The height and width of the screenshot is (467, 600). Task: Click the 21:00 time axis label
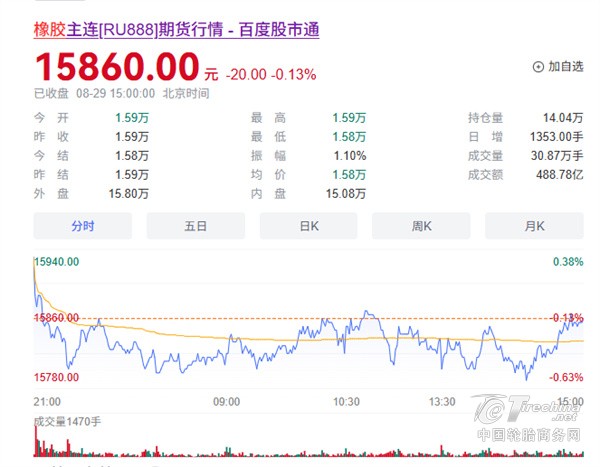[x=47, y=402]
